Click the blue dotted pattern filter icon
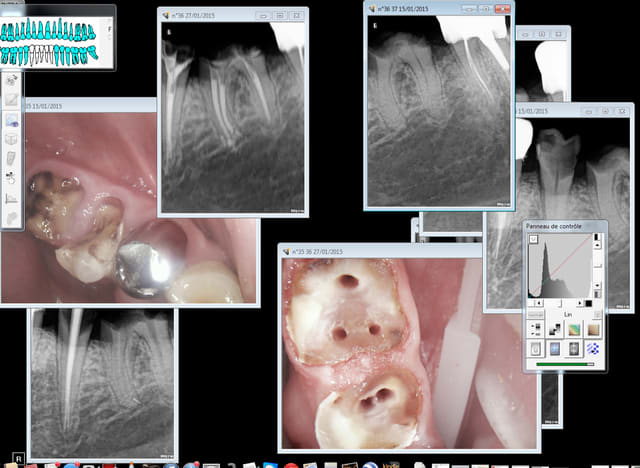This screenshot has width=640, height=468. (x=595, y=349)
